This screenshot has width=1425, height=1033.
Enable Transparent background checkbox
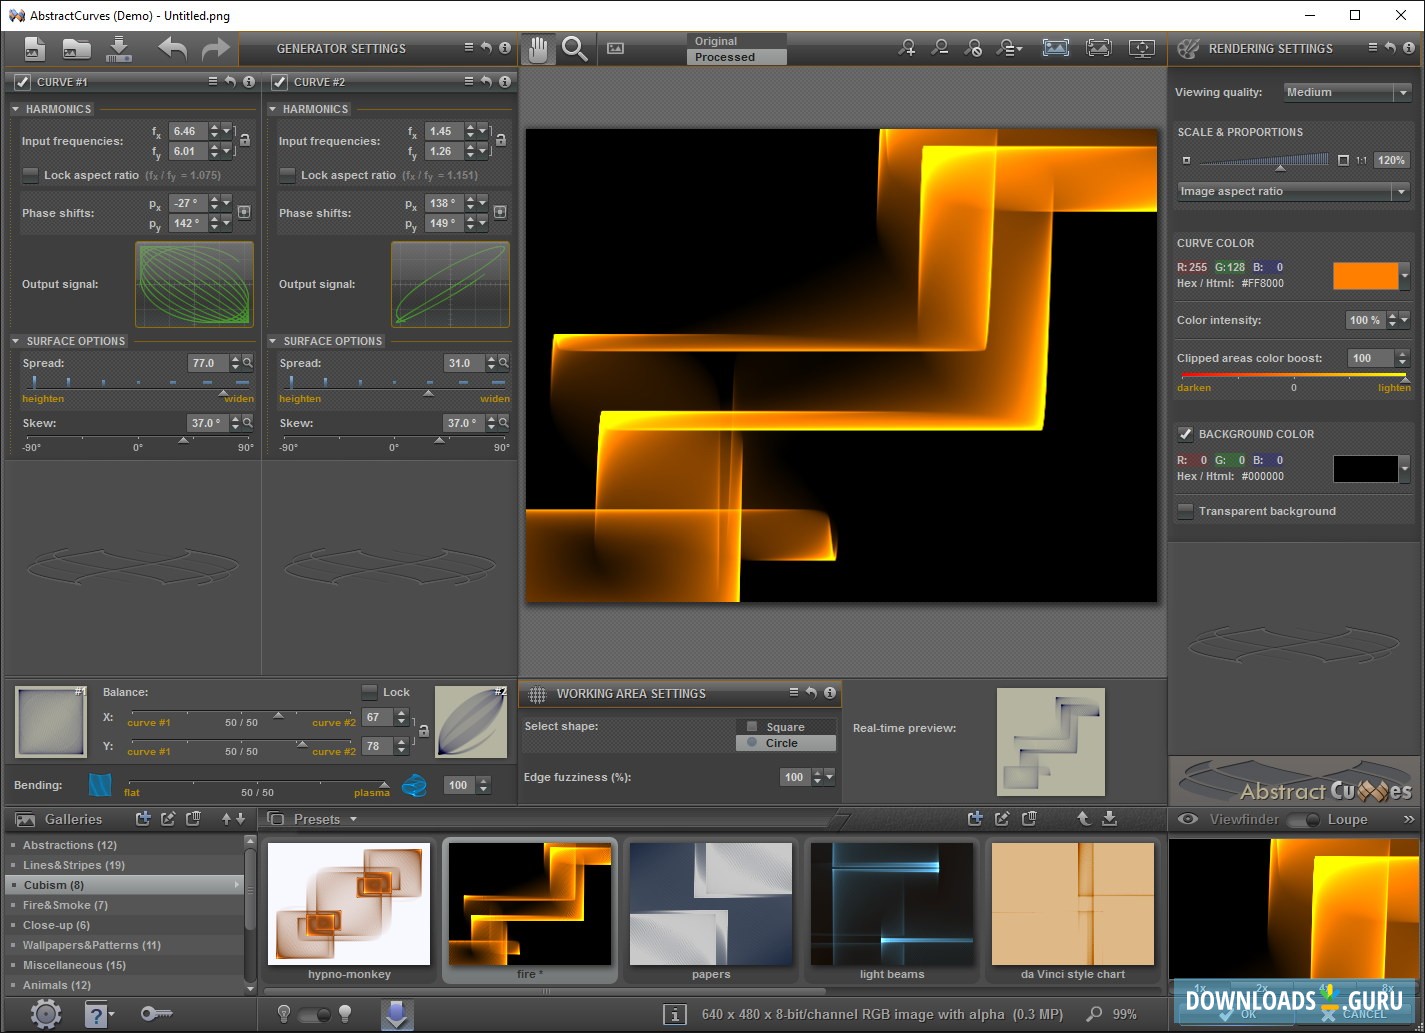point(1186,511)
